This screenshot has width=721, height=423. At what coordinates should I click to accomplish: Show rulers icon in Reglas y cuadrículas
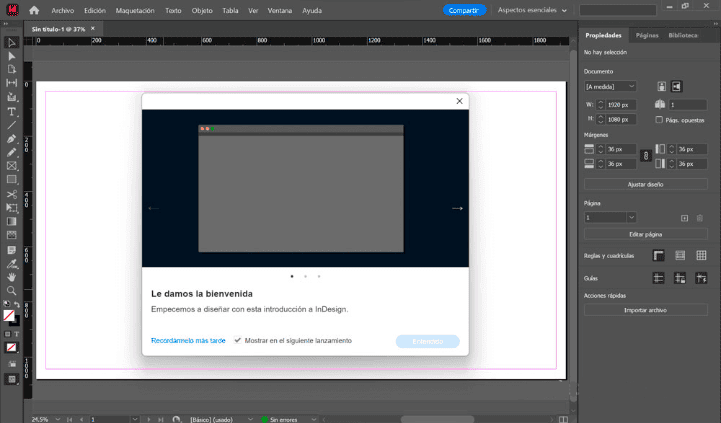tap(658, 256)
